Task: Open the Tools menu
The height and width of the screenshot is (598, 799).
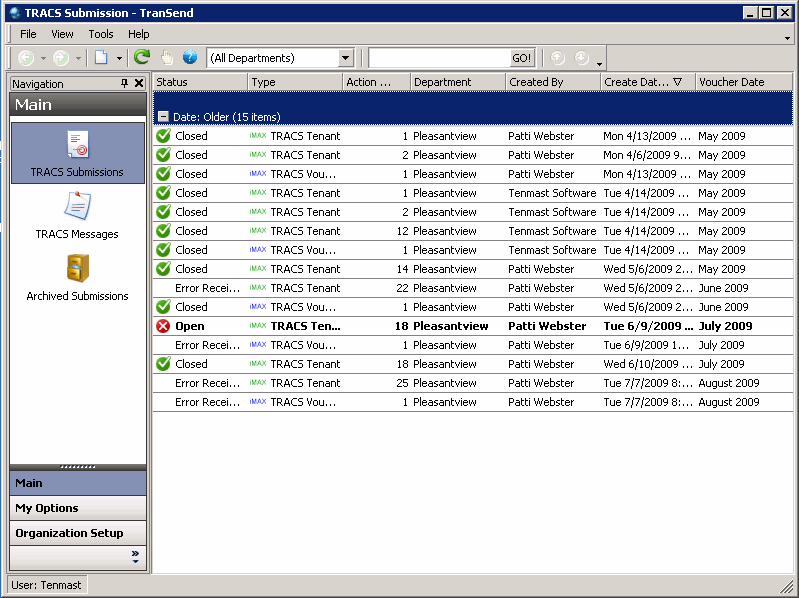Action: click(x=101, y=34)
